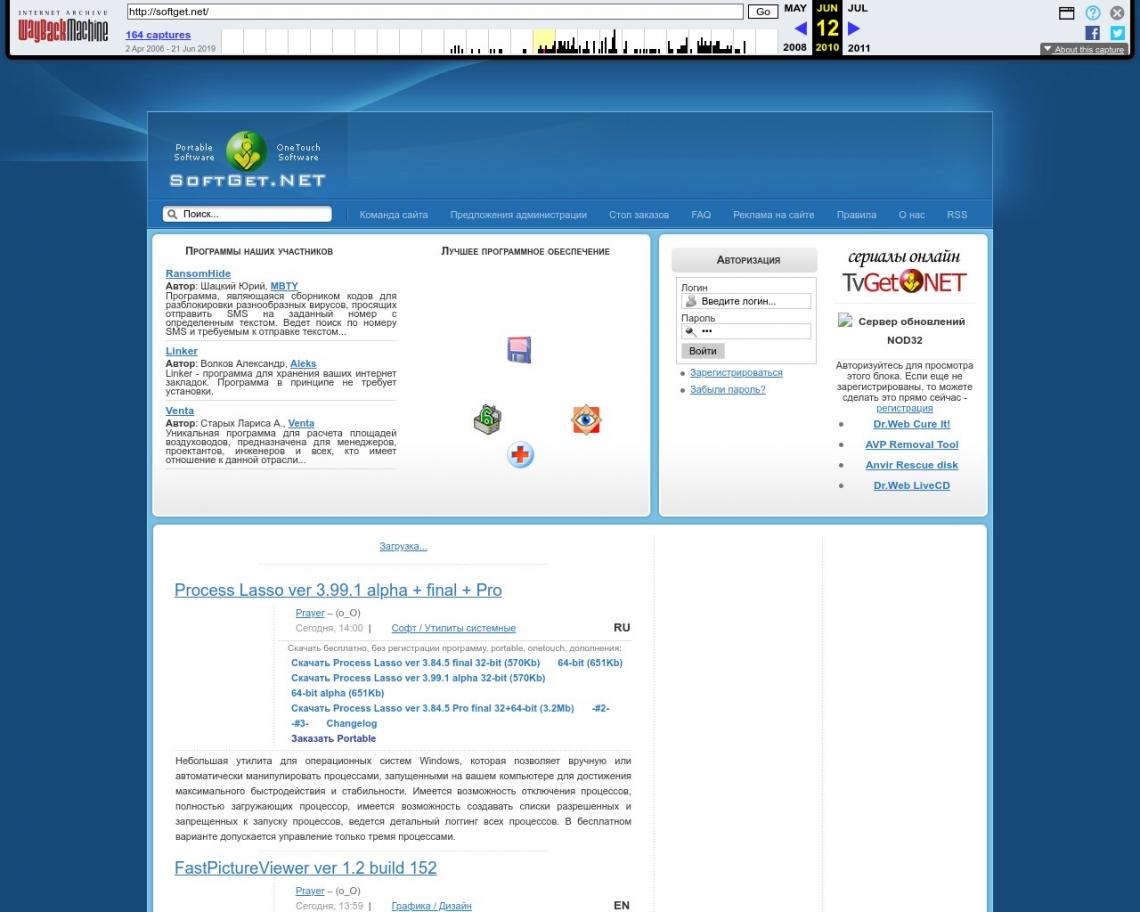The height and width of the screenshot is (912, 1140).
Task: Click the Go button next to the URL field
Action: point(763,12)
